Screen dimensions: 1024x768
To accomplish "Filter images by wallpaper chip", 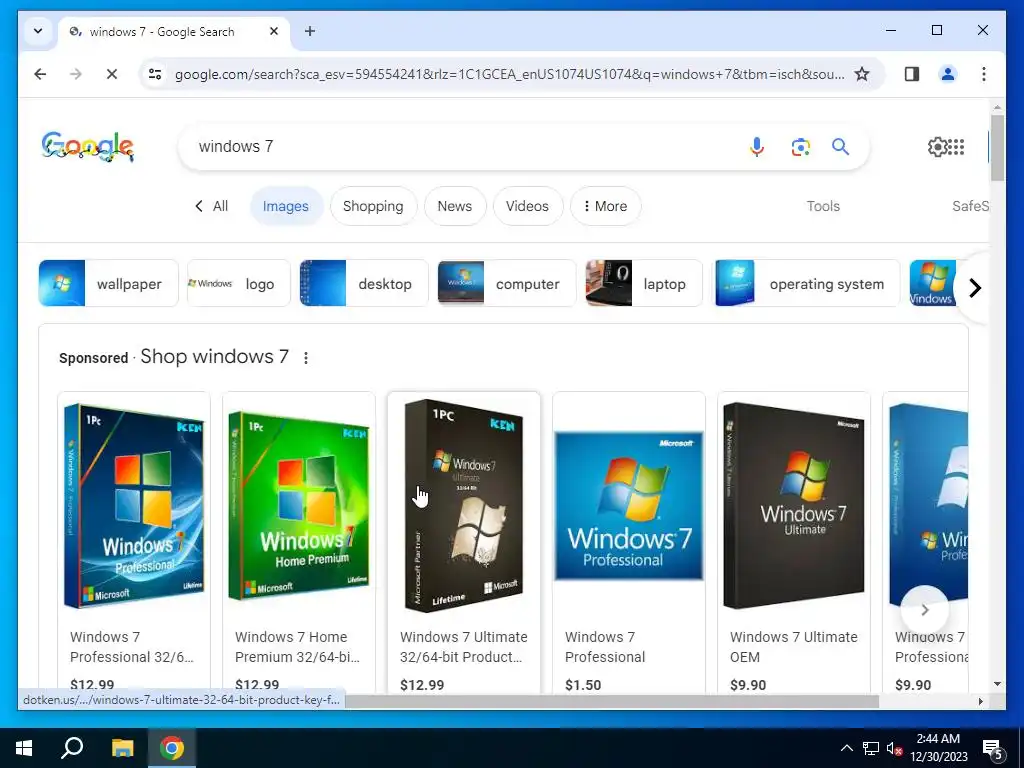I will tap(108, 283).
